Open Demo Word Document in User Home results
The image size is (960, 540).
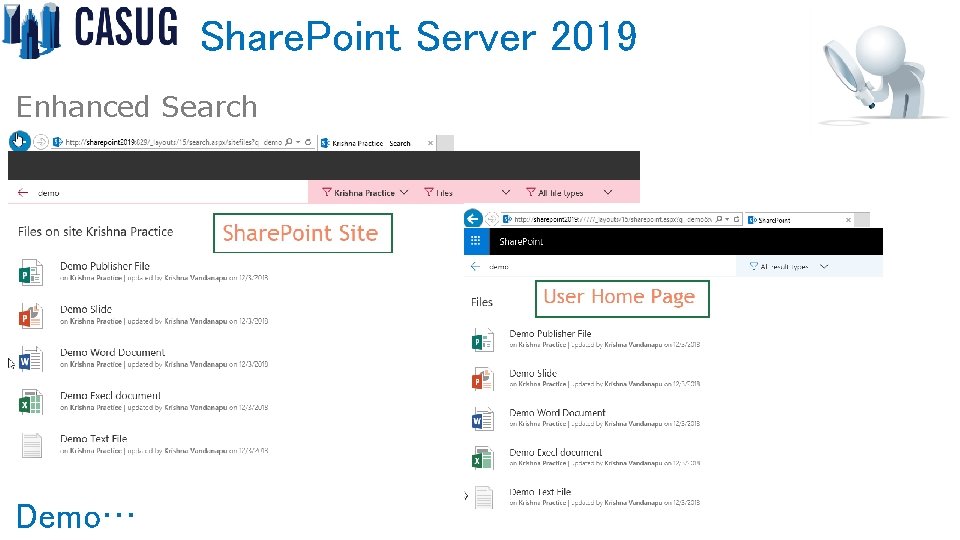point(557,413)
